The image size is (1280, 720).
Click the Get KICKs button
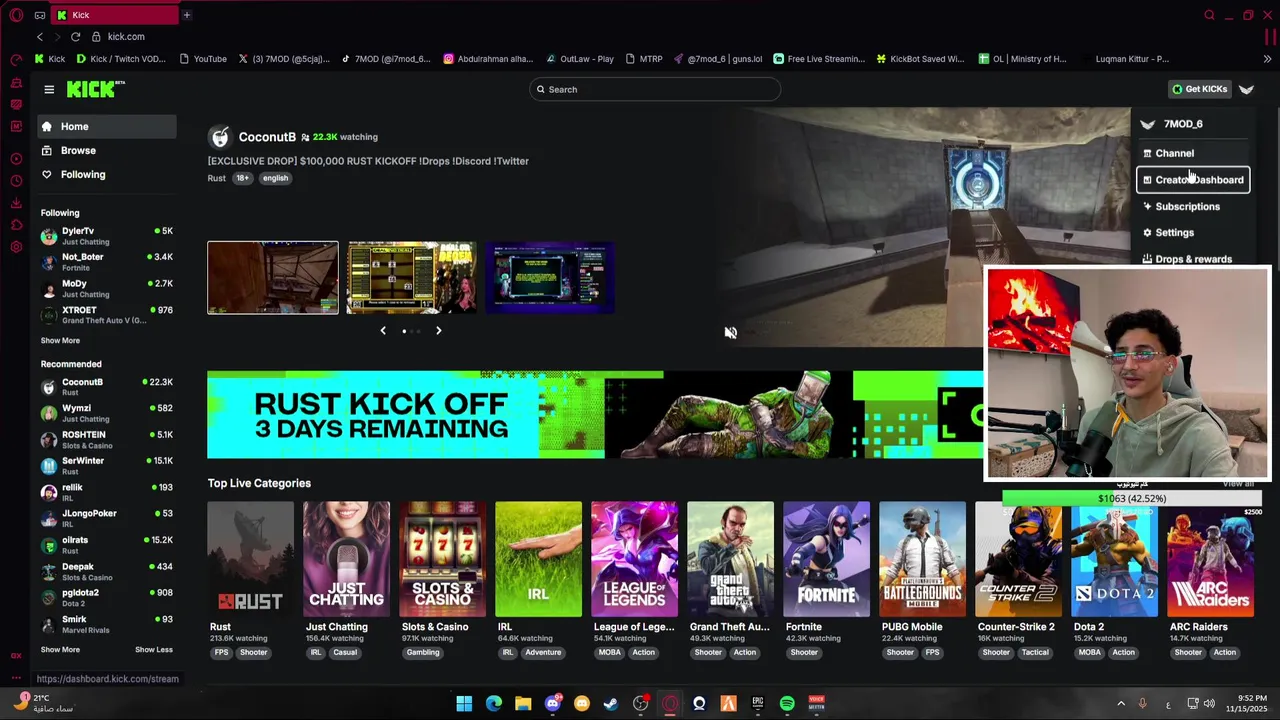click(x=1200, y=90)
